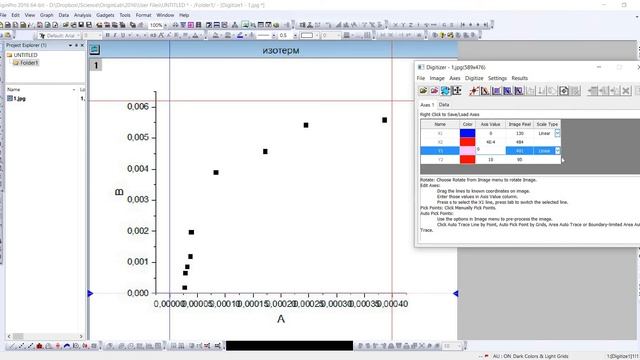The height and width of the screenshot is (360, 640).
Task: Open the Digitizer window's Results menu
Action: [x=519, y=78]
